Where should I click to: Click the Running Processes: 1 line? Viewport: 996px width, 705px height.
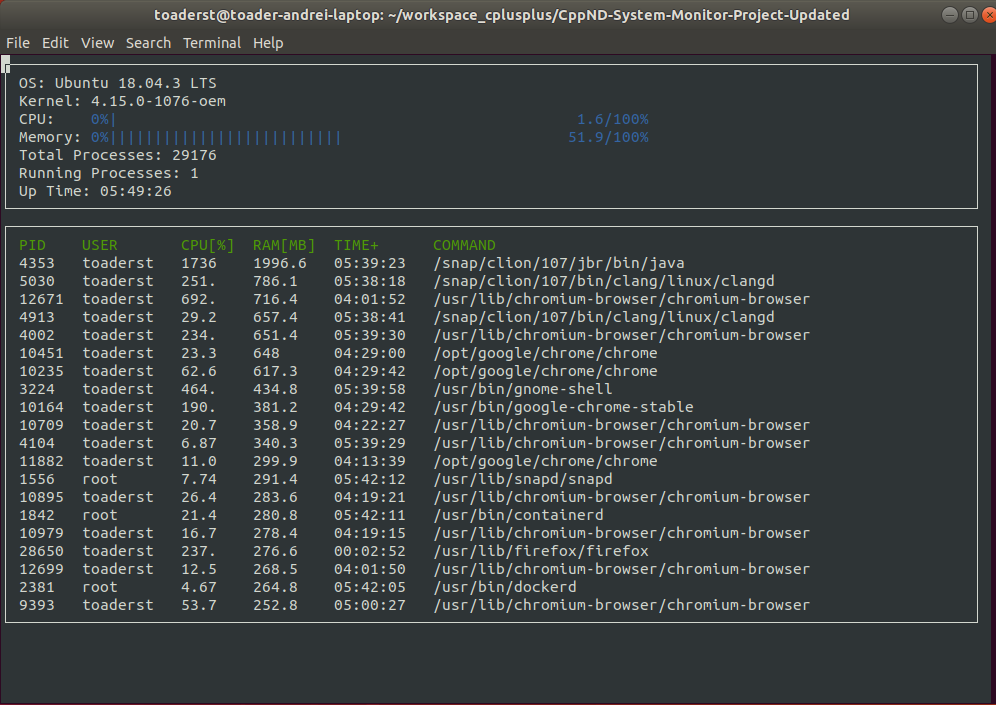coord(109,173)
